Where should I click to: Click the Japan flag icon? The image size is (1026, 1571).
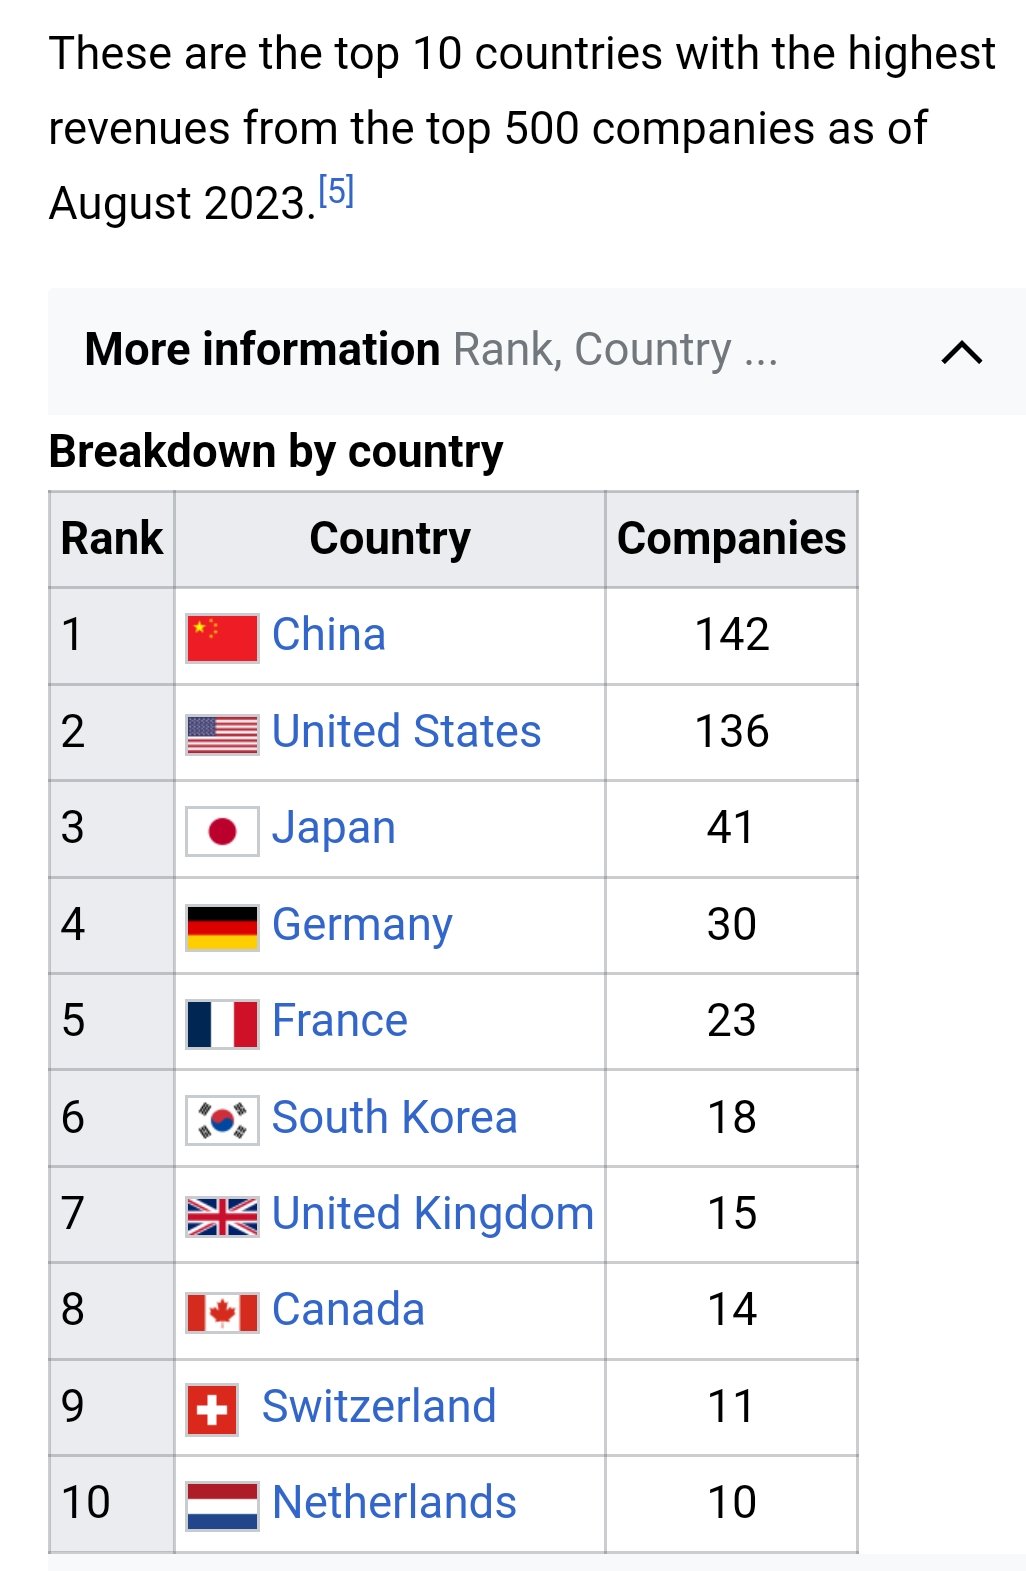tap(222, 831)
